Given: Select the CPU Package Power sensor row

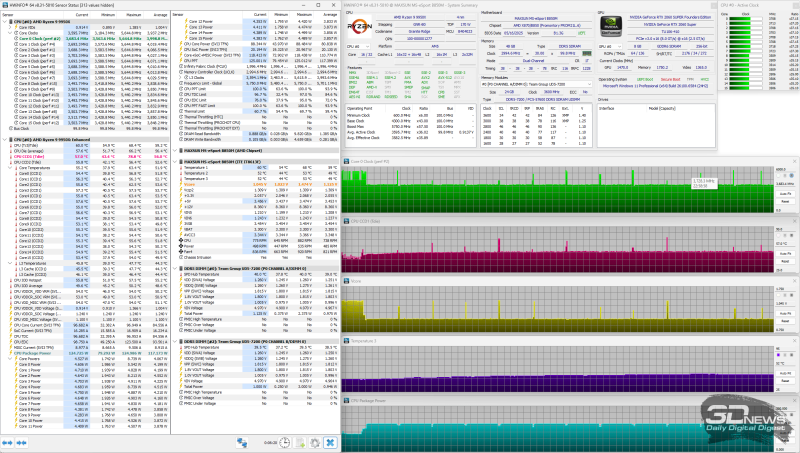Looking at the screenshot, I should pyautogui.click(x=85, y=353).
